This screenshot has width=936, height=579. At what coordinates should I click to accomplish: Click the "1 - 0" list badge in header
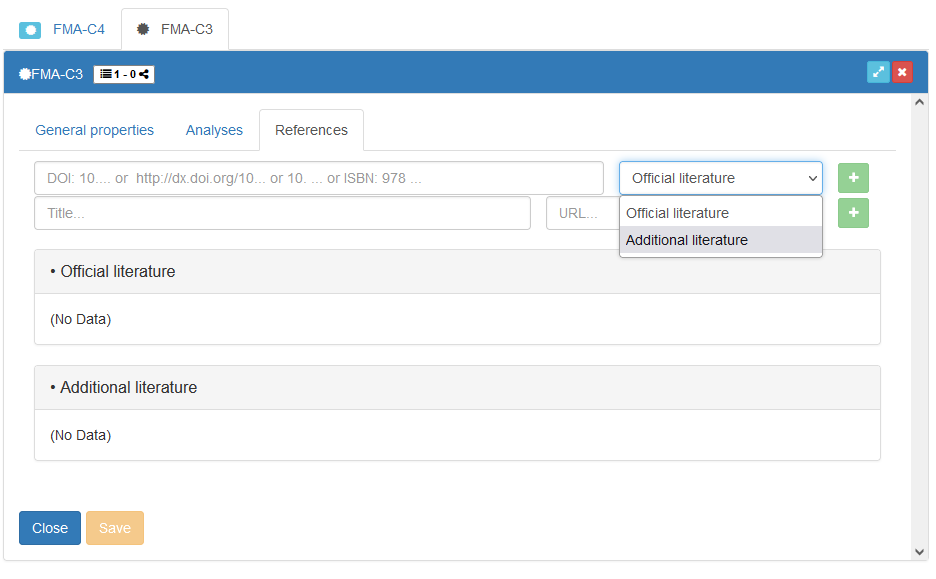click(124, 74)
